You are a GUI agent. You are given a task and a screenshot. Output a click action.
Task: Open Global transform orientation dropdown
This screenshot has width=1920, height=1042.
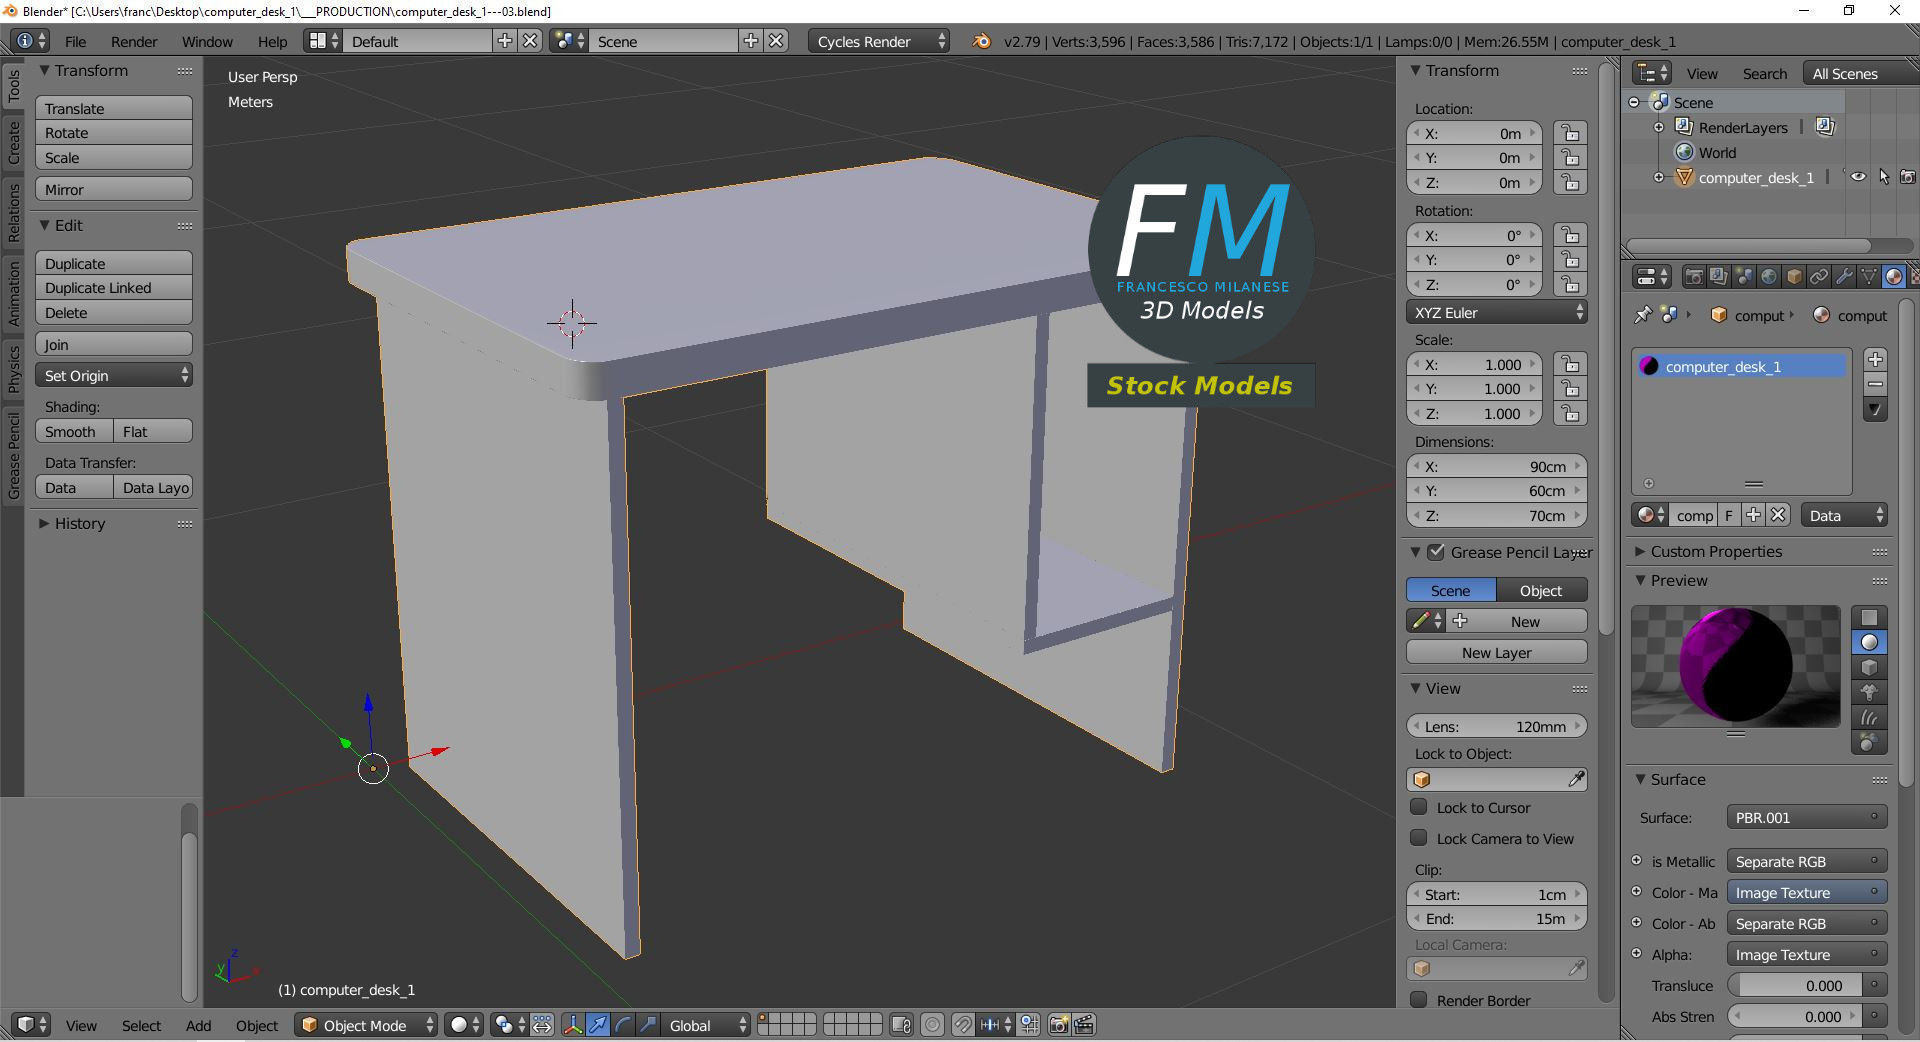point(706,1025)
